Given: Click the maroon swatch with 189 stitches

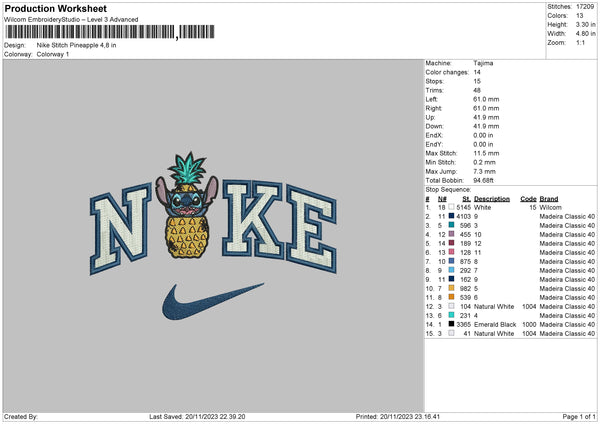Looking at the screenshot, I should [452, 243].
